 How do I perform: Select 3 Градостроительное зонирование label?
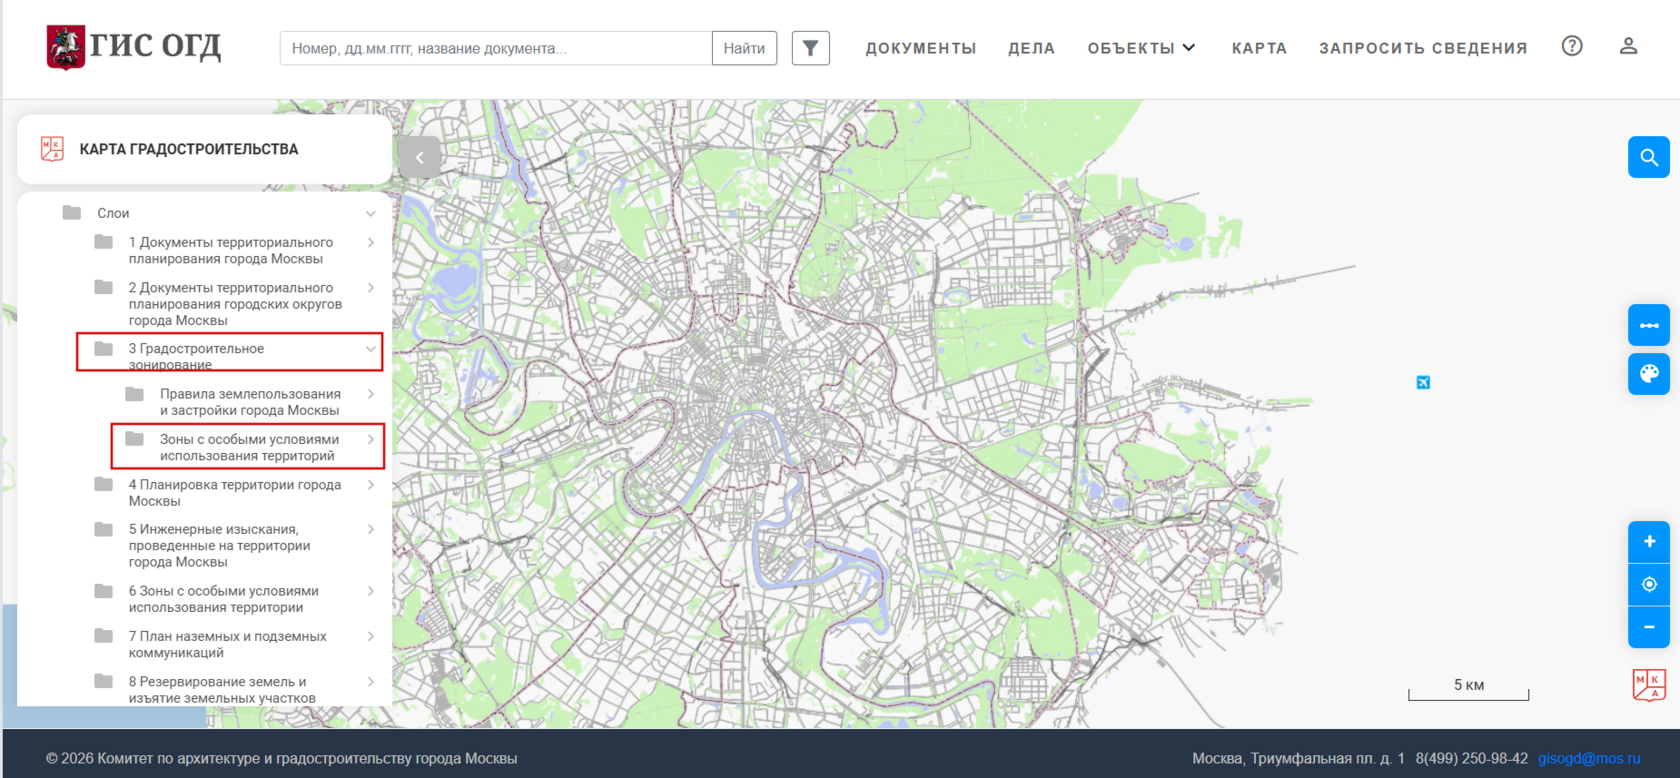(x=196, y=356)
